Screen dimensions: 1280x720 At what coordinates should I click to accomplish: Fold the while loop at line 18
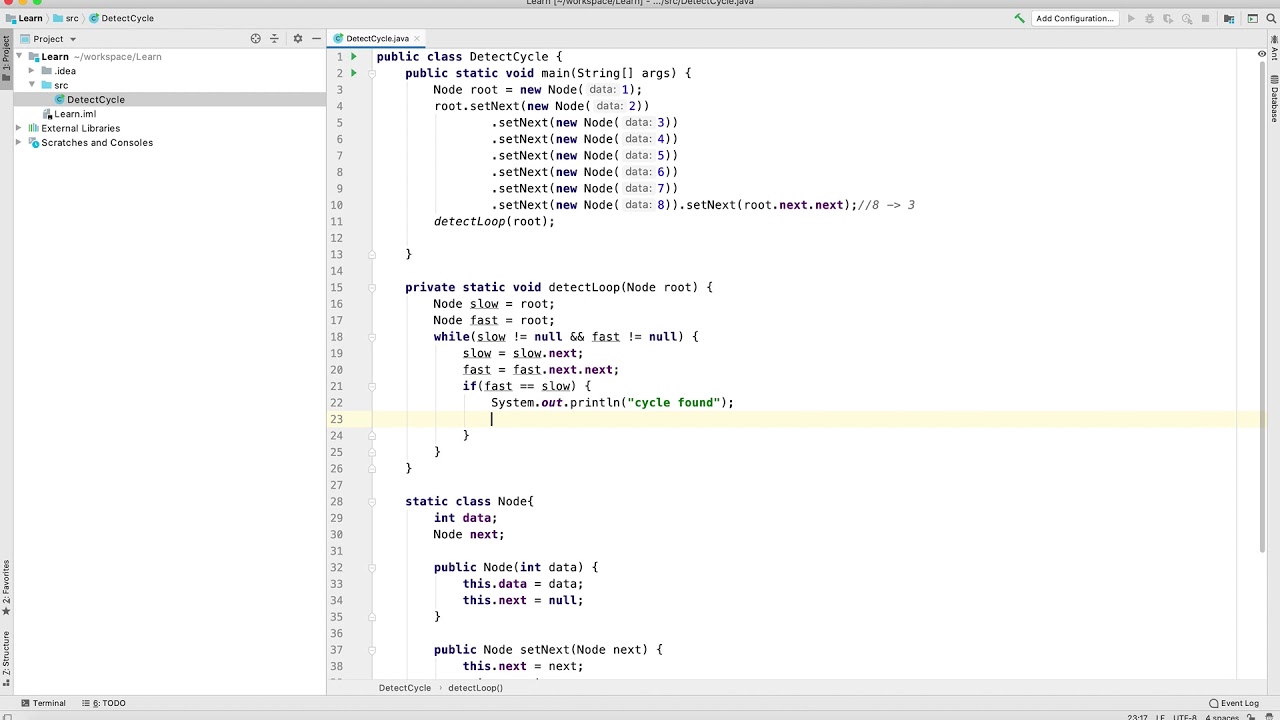click(x=371, y=337)
